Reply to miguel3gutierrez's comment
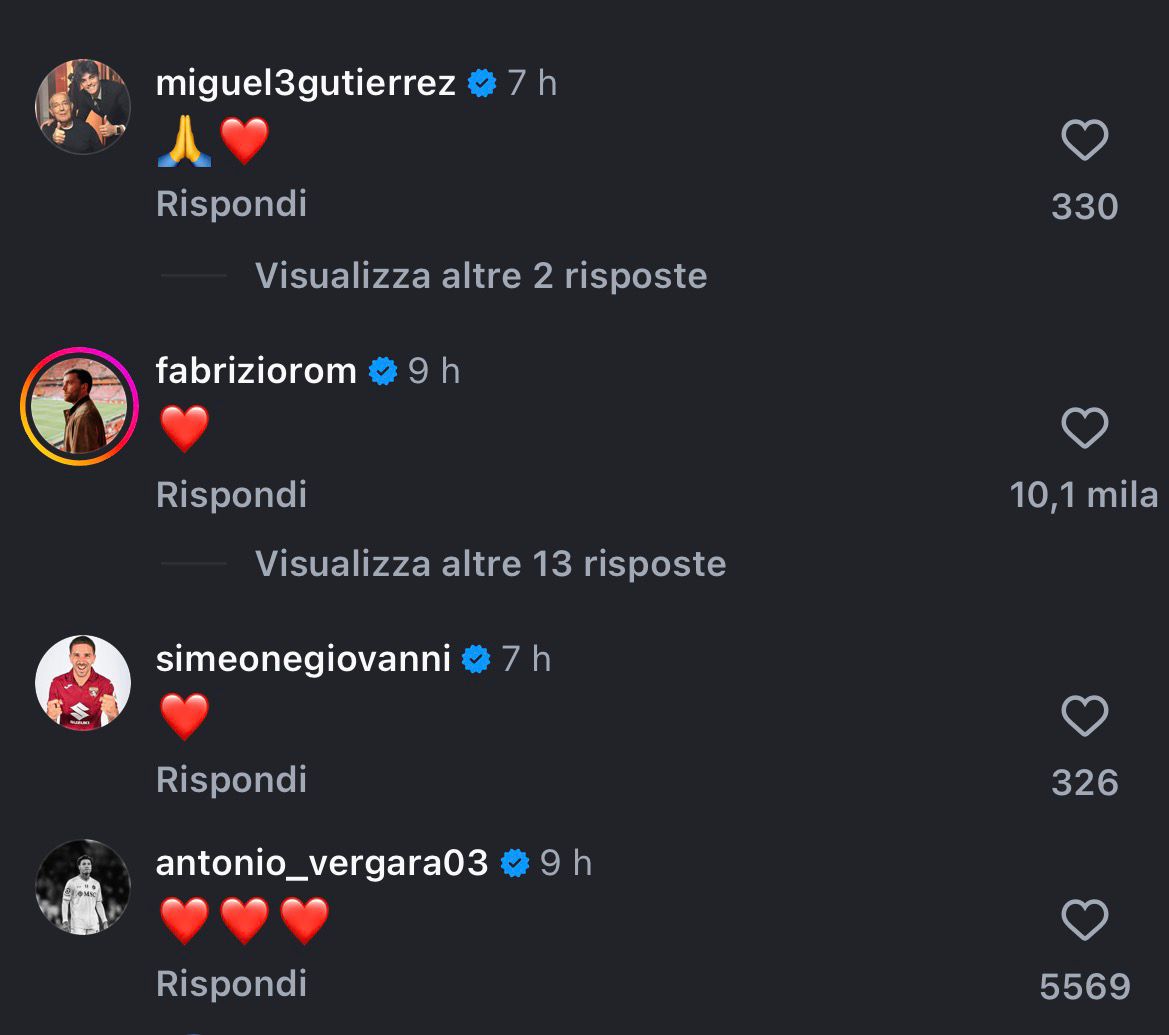1169x1035 pixels. pyautogui.click(x=231, y=205)
